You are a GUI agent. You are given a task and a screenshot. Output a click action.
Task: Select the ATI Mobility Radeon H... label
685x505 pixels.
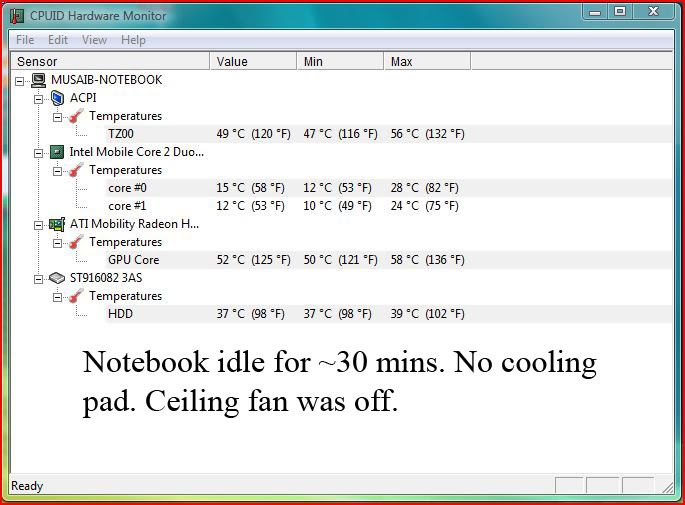135,224
